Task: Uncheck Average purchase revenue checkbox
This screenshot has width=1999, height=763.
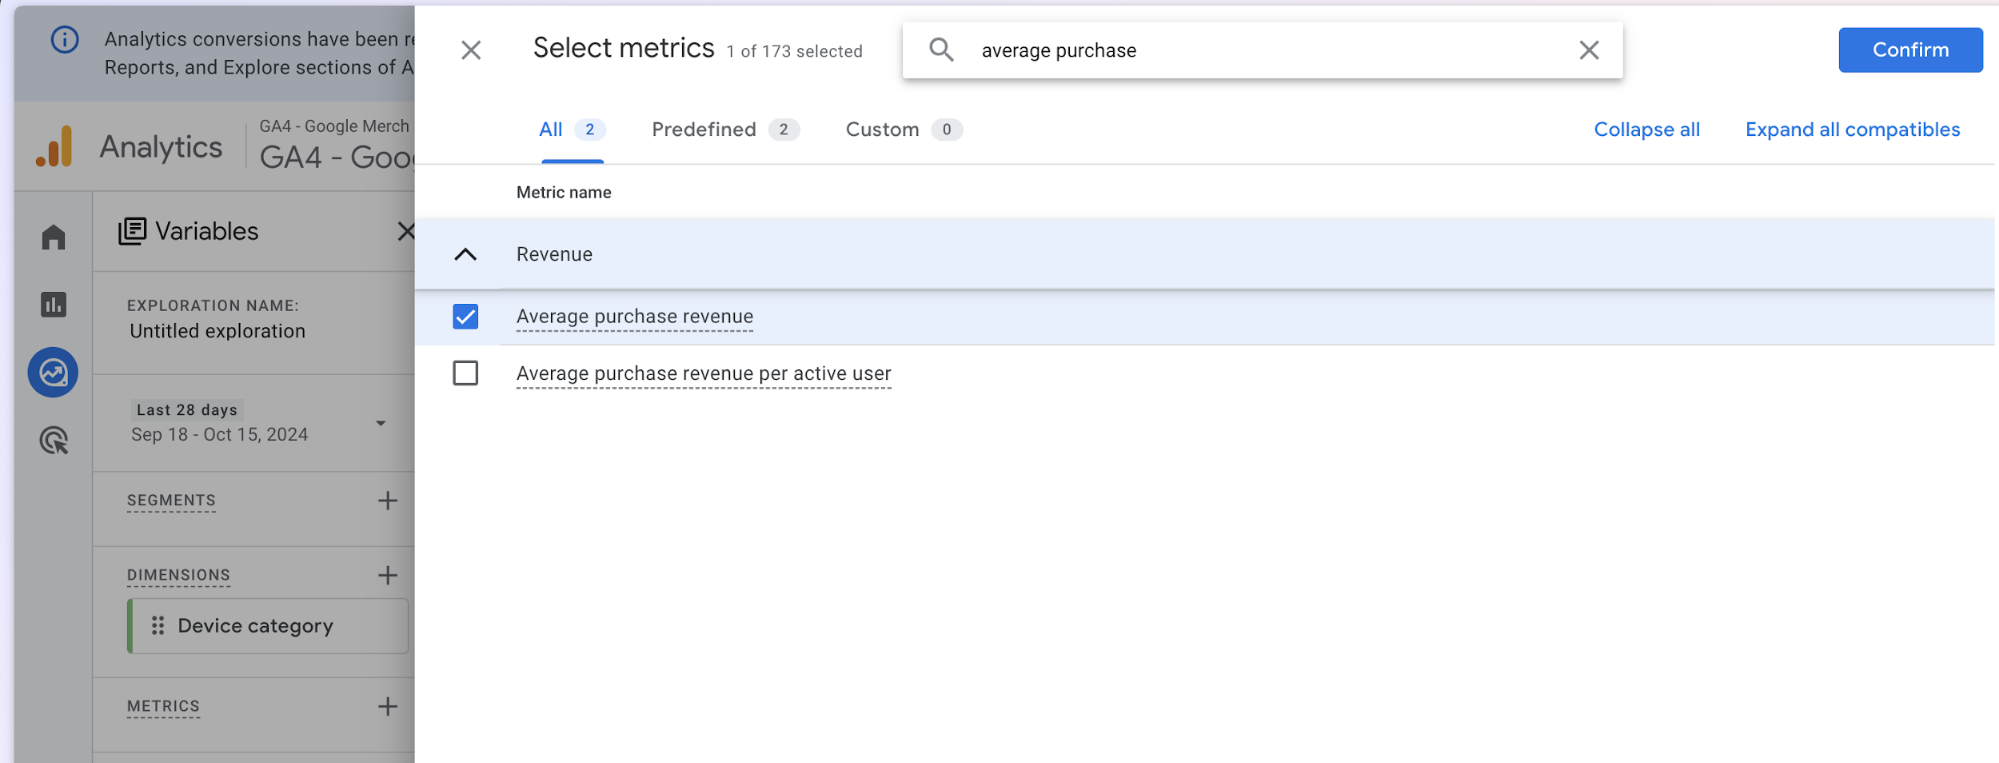Action: click(x=465, y=317)
